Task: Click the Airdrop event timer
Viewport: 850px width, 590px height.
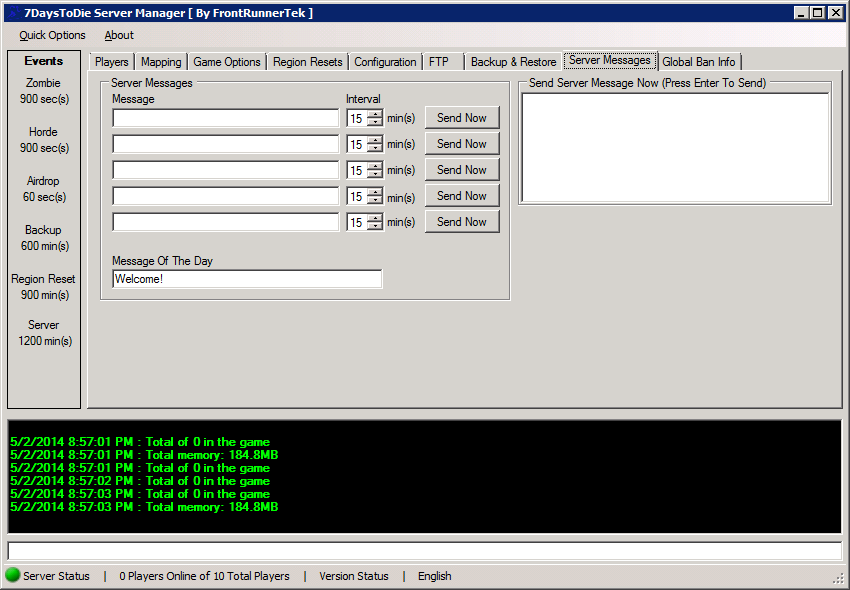Action: (44, 189)
